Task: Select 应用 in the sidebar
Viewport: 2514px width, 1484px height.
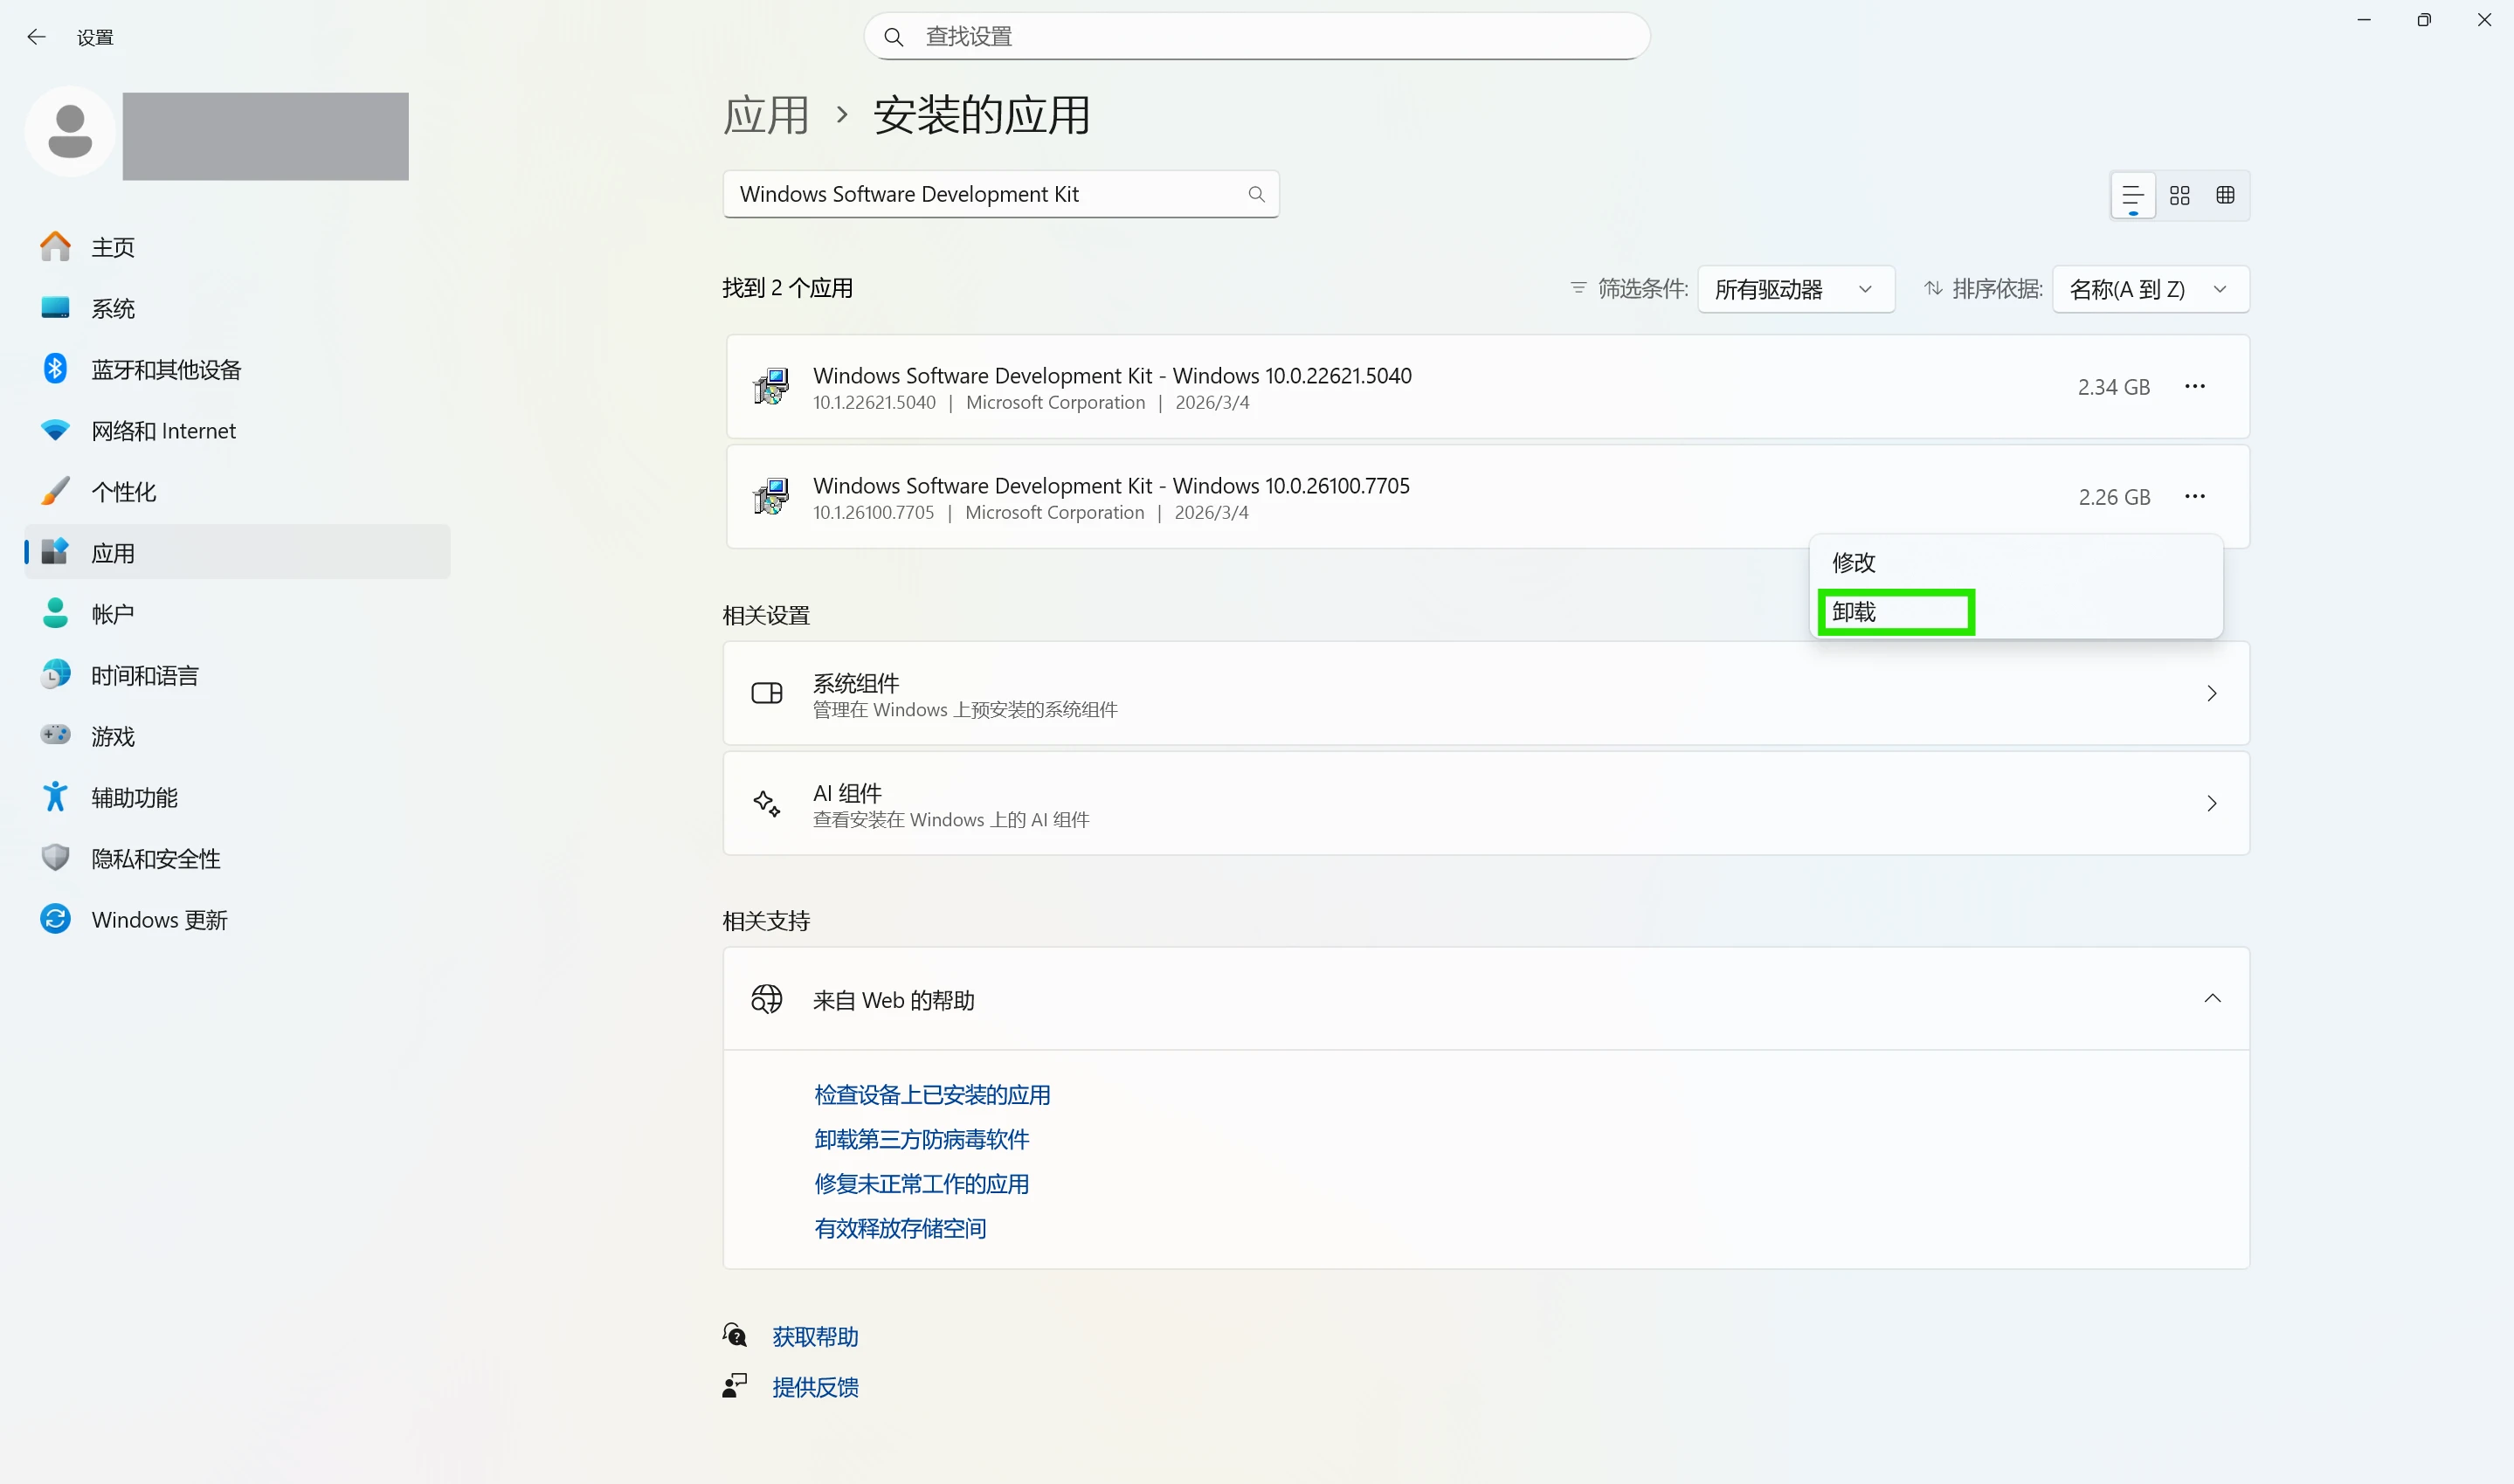Action: tap(238, 552)
